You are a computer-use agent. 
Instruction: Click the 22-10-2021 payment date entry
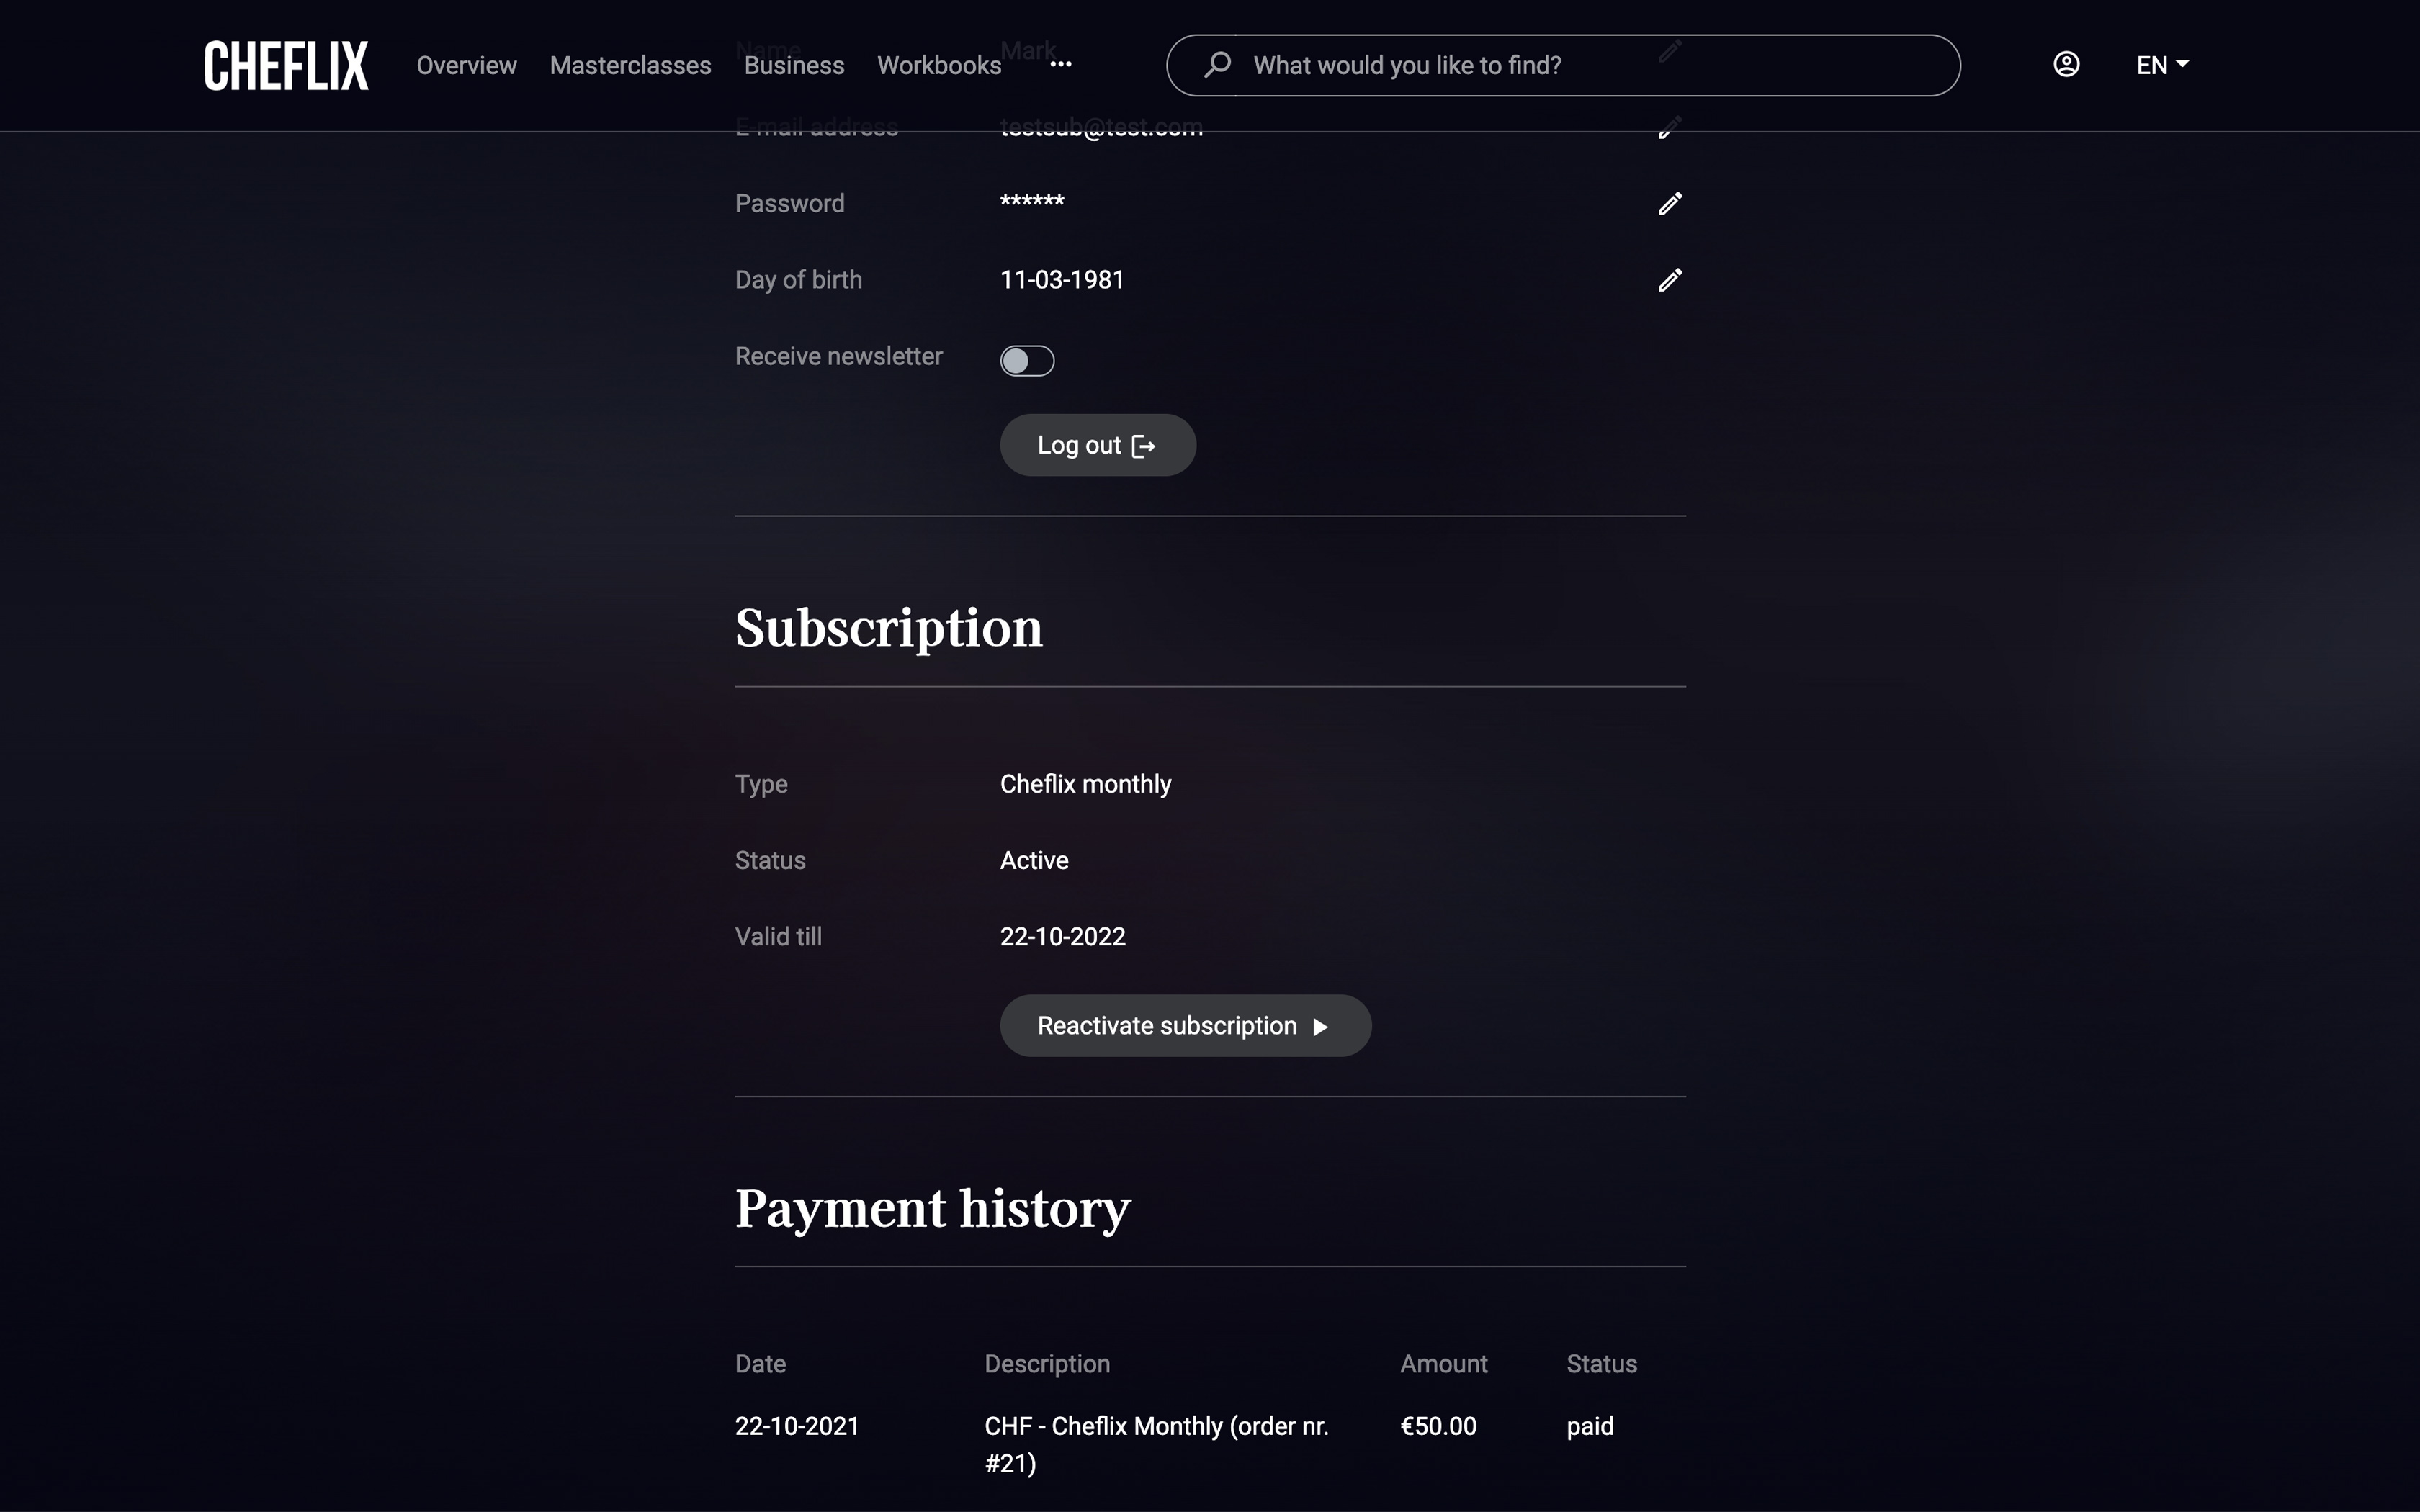pyautogui.click(x=797, y=1426)
